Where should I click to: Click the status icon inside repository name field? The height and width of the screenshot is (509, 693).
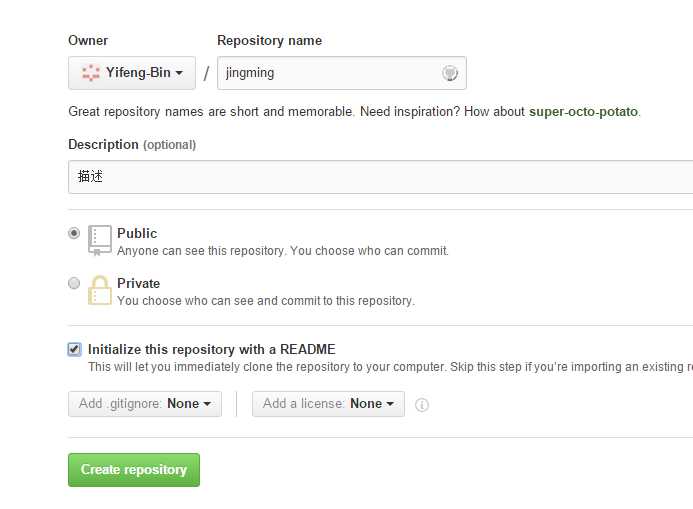450,73
